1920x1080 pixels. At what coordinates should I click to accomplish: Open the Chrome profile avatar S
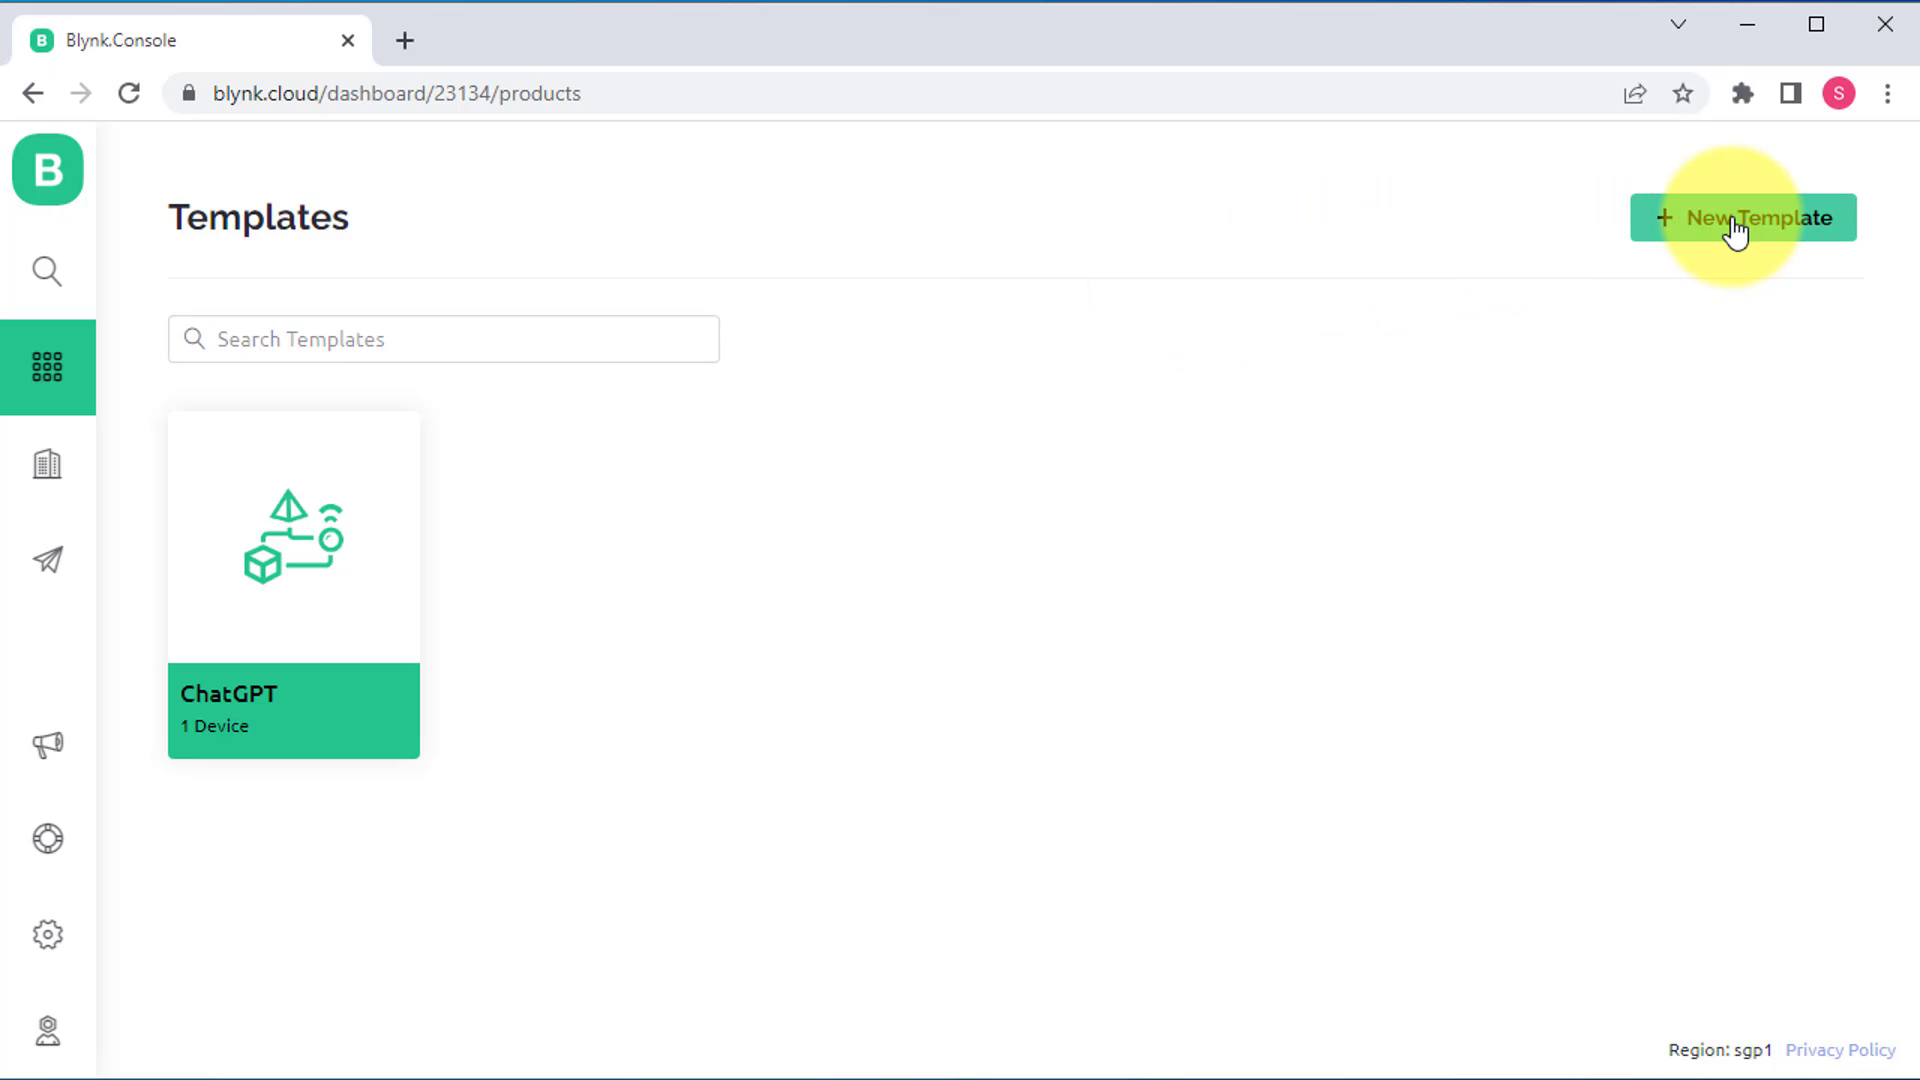(x=1839, y=93)
